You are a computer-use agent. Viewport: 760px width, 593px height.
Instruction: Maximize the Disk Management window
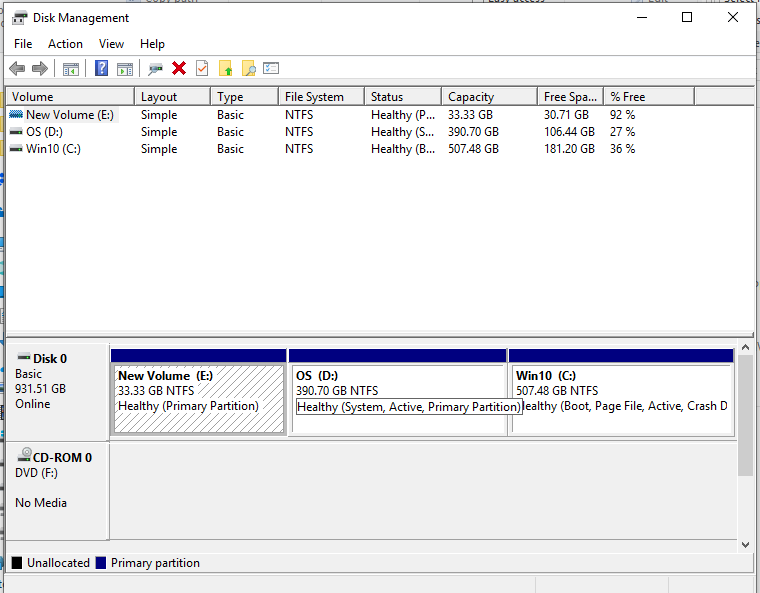click(687, 17)
